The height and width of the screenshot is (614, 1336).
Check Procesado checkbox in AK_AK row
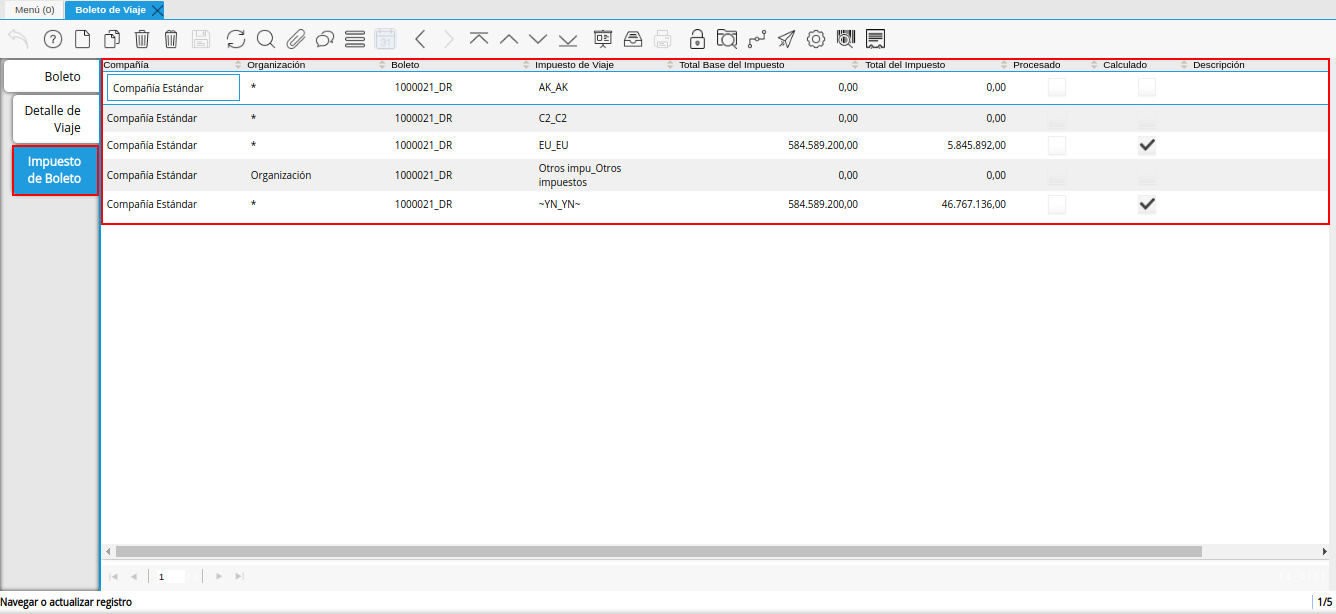[1056, 87]
